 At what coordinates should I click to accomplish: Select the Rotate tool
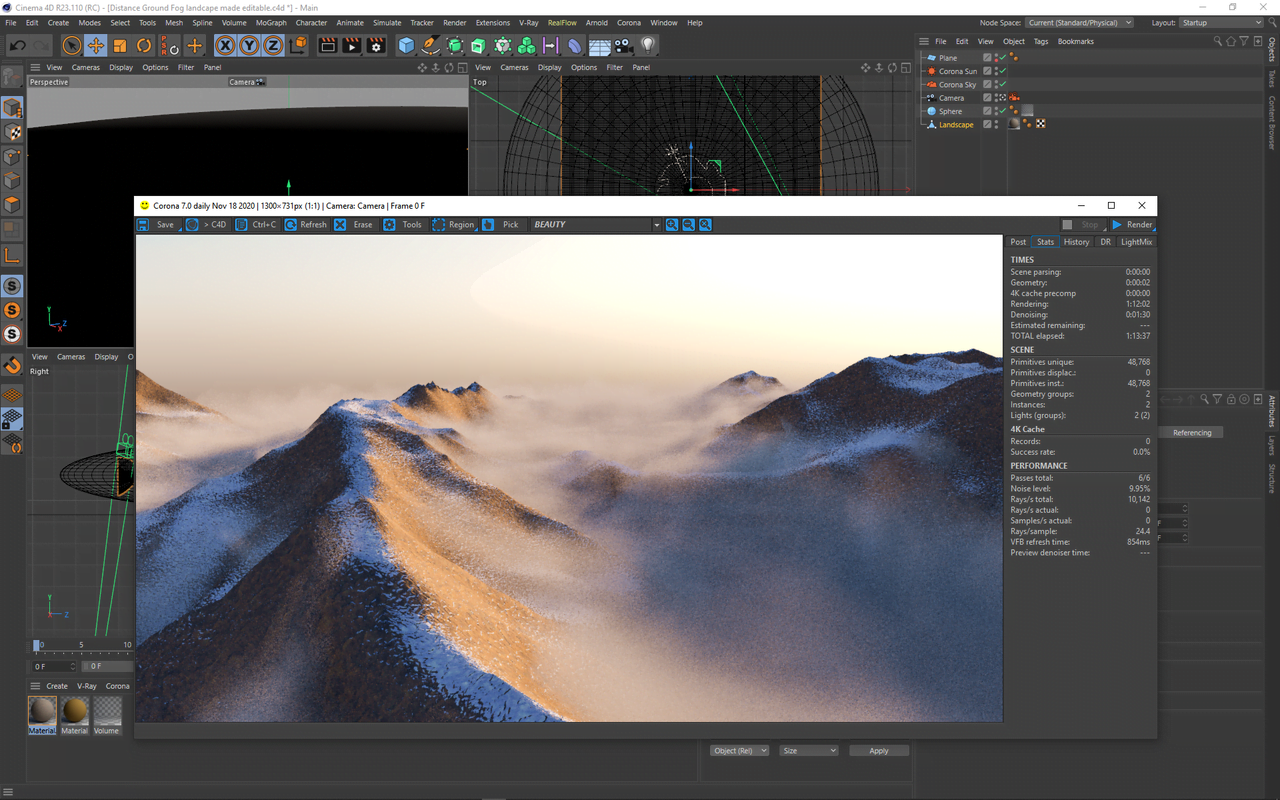[144, 45]
